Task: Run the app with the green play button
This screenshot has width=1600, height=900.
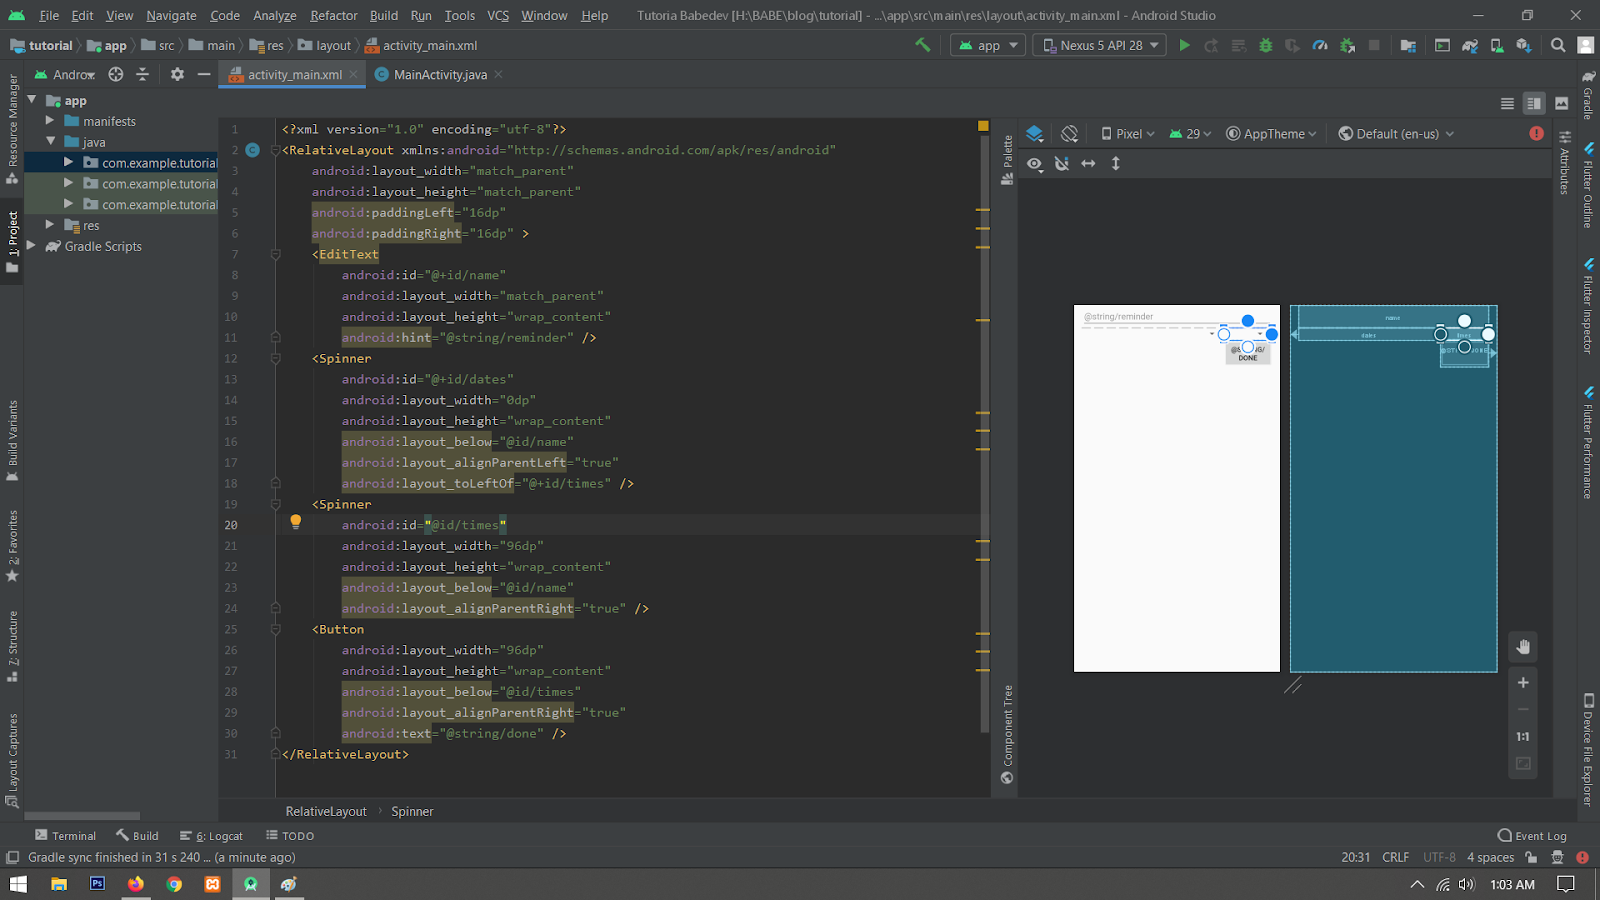Action: 1184,45
